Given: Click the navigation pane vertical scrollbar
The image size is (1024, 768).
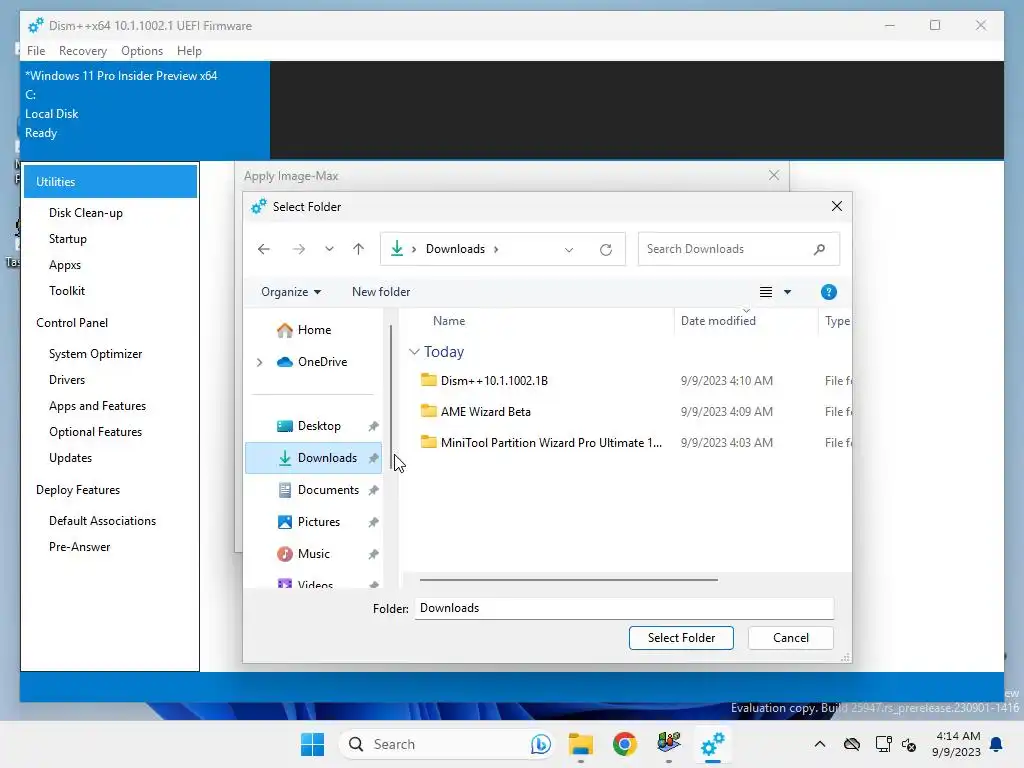Looking at the screenshot, I should [x=391, y=397].
